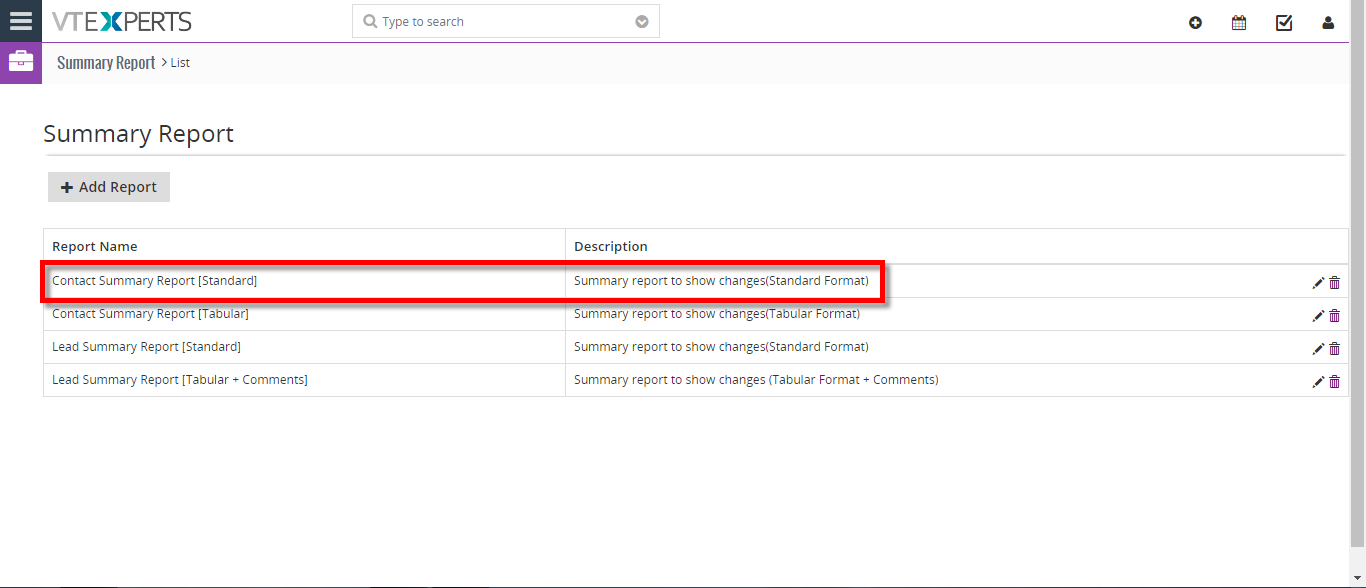Edit Contact Summary Report [Tabular] via pencil
This screenshot has height=588, width=1366.
pyautogui.click(x=1318, y=316)
